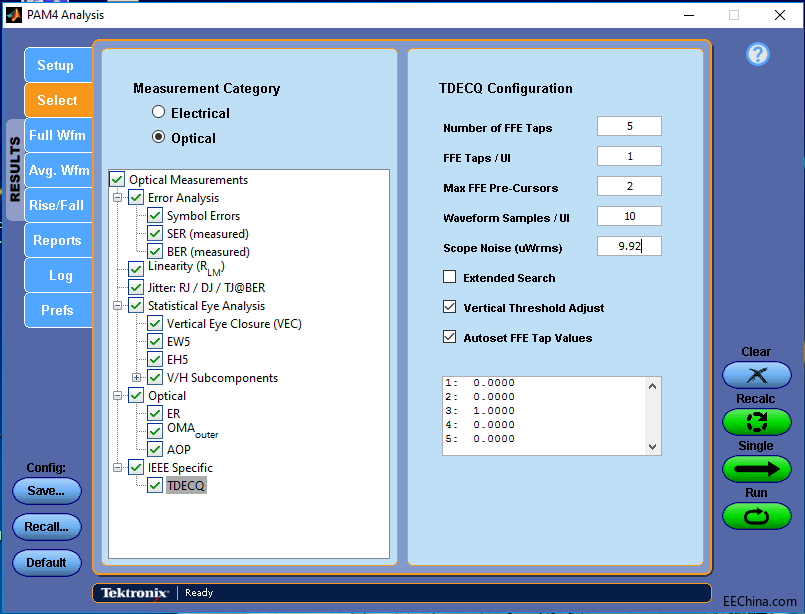Collapse the IEEE Specific node
Screen dimensions: 805x614
118,467
